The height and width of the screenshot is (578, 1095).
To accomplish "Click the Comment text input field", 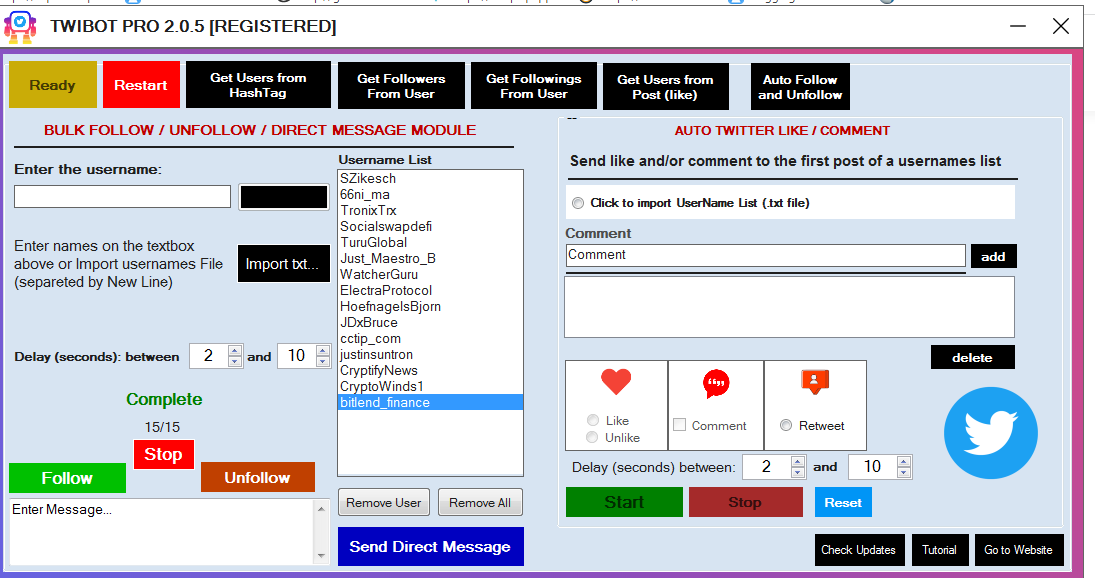I will click(765, 255).
